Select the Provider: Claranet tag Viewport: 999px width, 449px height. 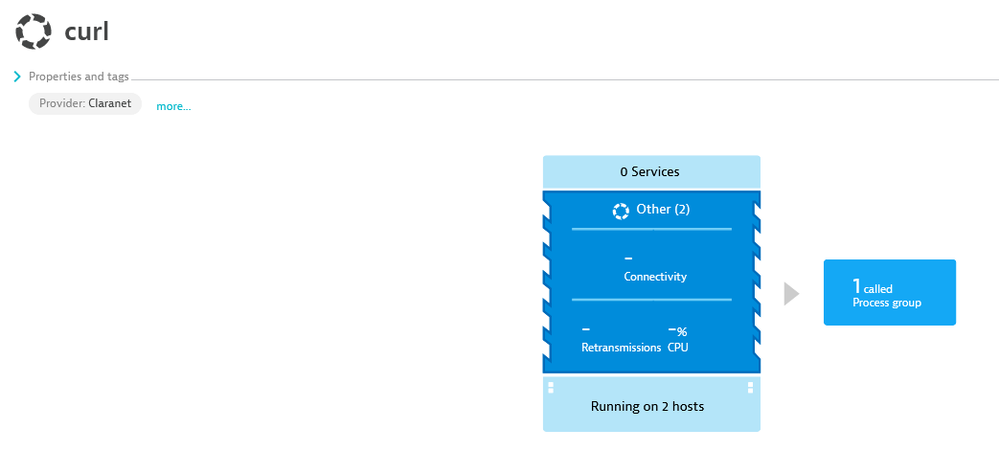click(x=86, y=104)
